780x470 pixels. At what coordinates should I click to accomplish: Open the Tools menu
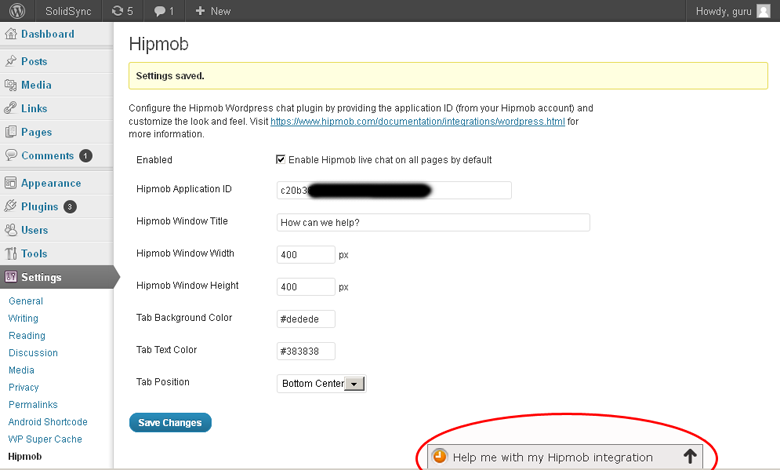[34, 254]
